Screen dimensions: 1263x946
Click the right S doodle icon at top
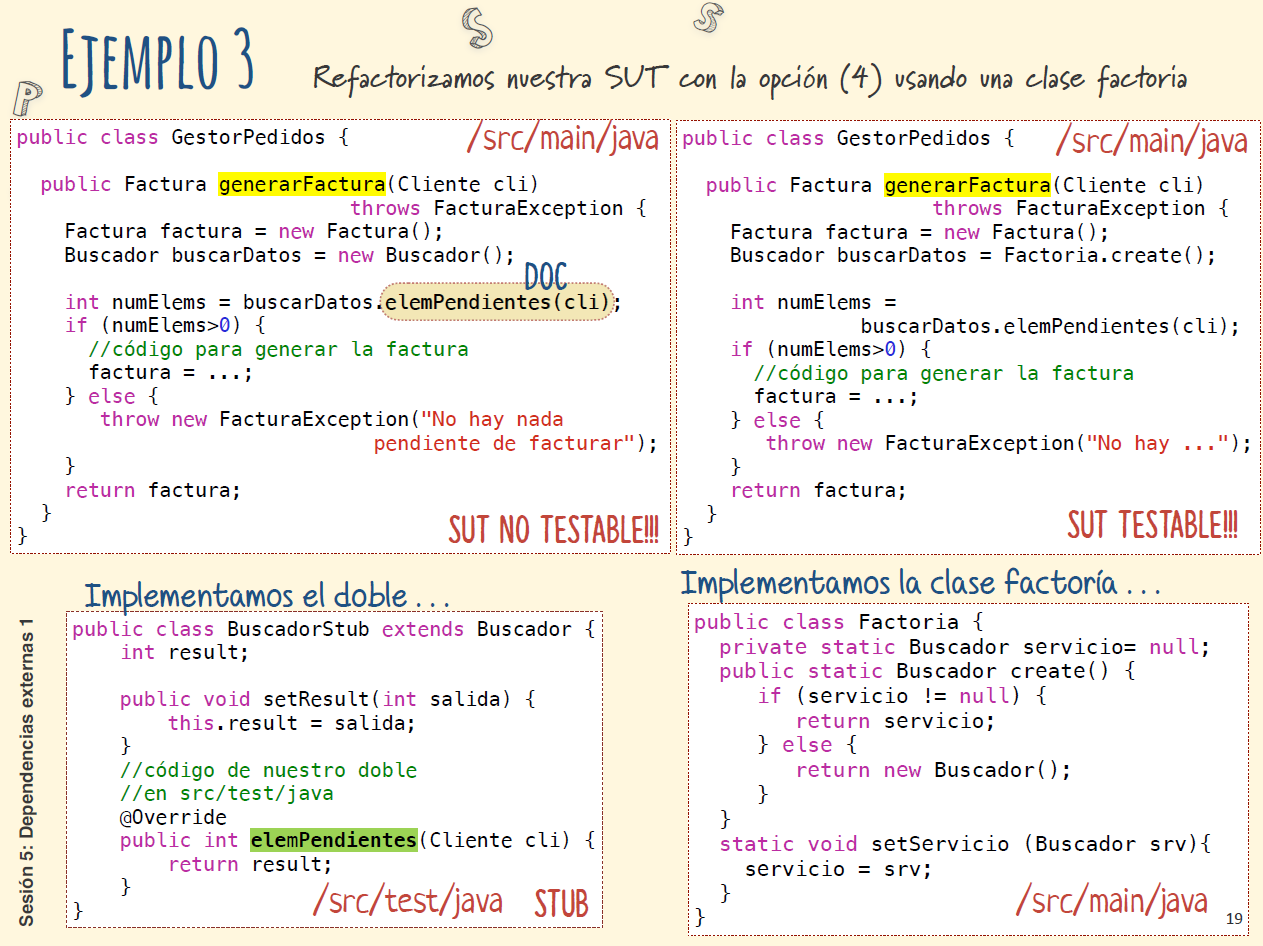pos(708,16)
